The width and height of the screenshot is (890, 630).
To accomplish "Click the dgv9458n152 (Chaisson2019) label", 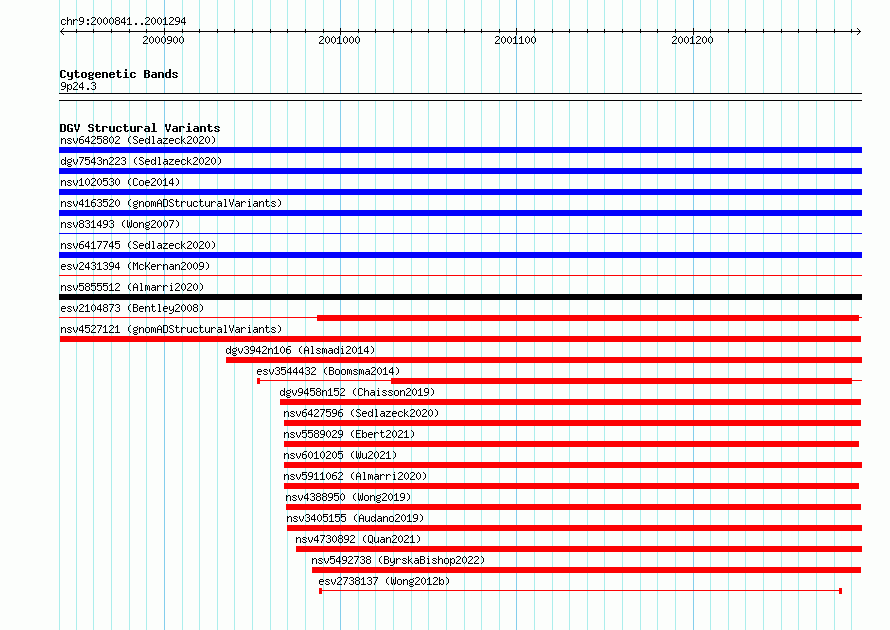I will click(357, 392).
